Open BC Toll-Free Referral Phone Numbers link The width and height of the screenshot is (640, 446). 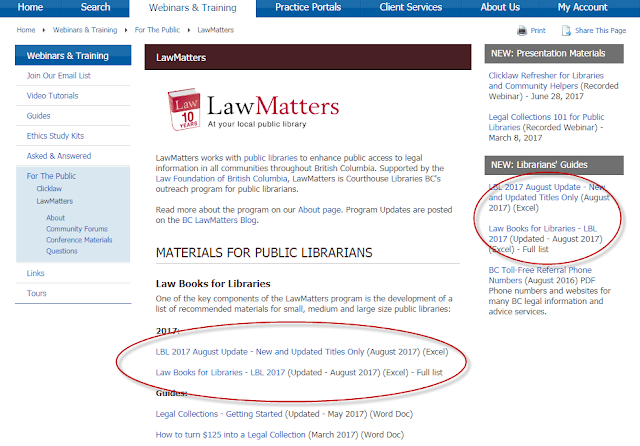tap(540, 275)
